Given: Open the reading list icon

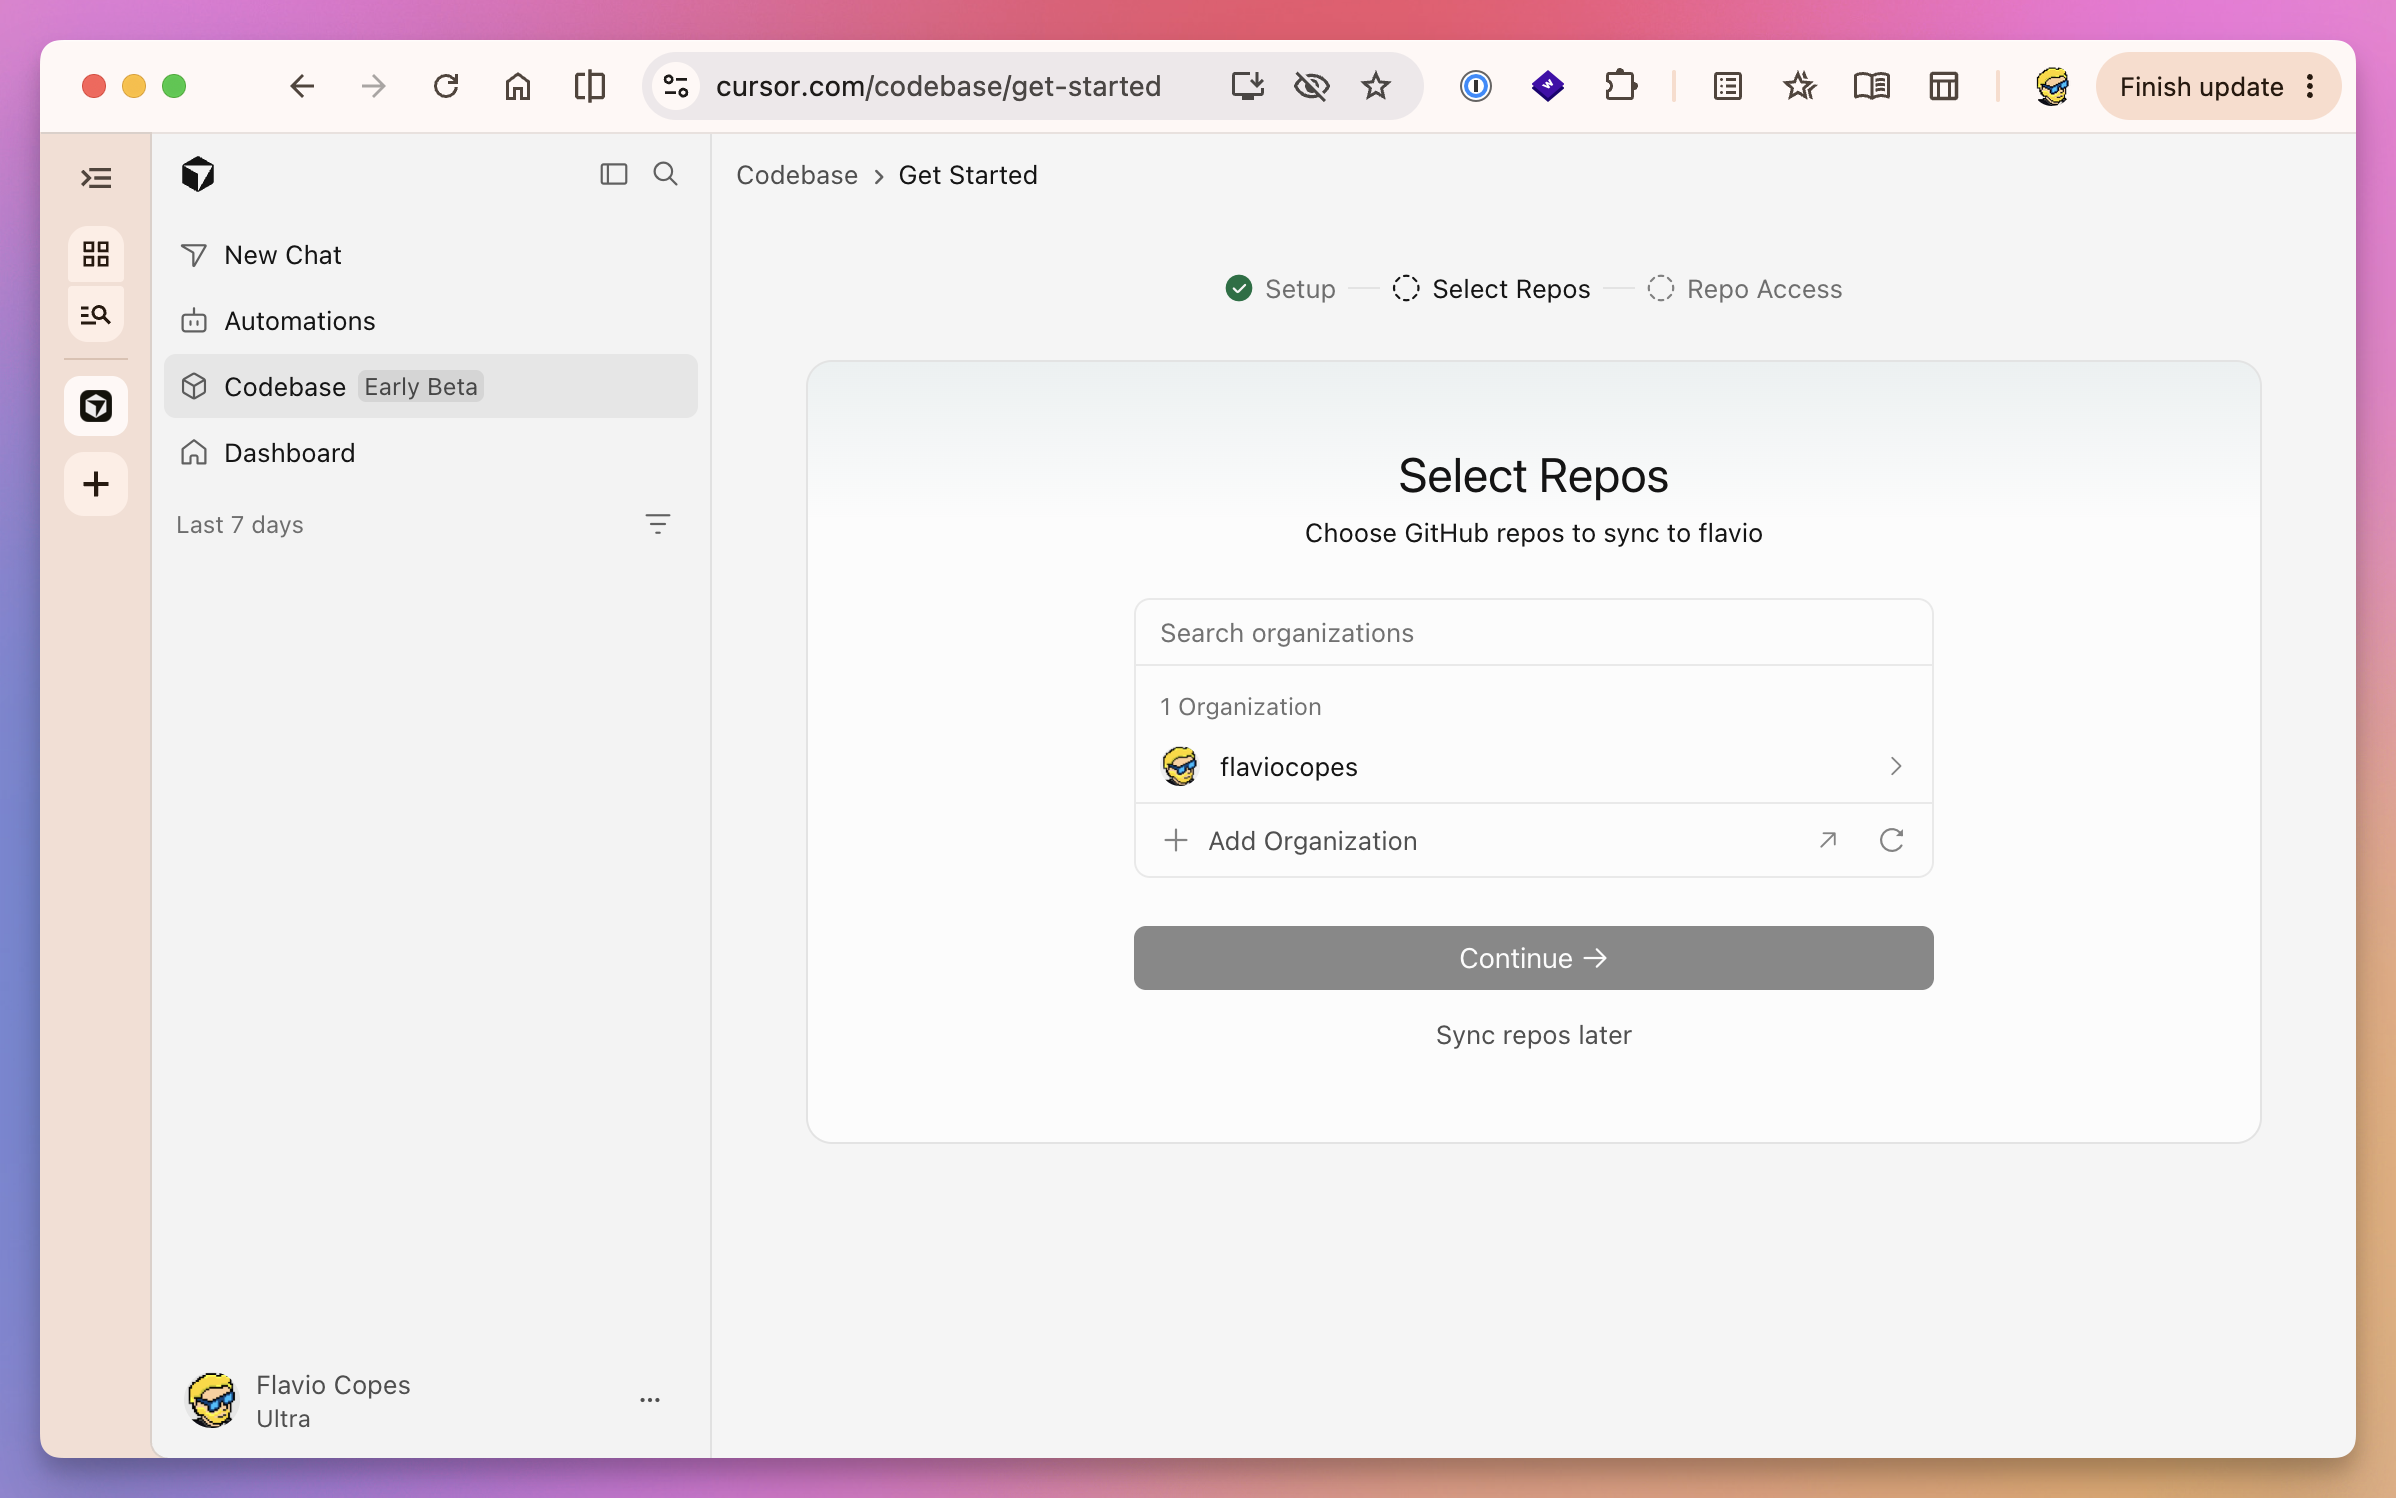Looking at the screenshot, I should click(x=1728, y=86).
